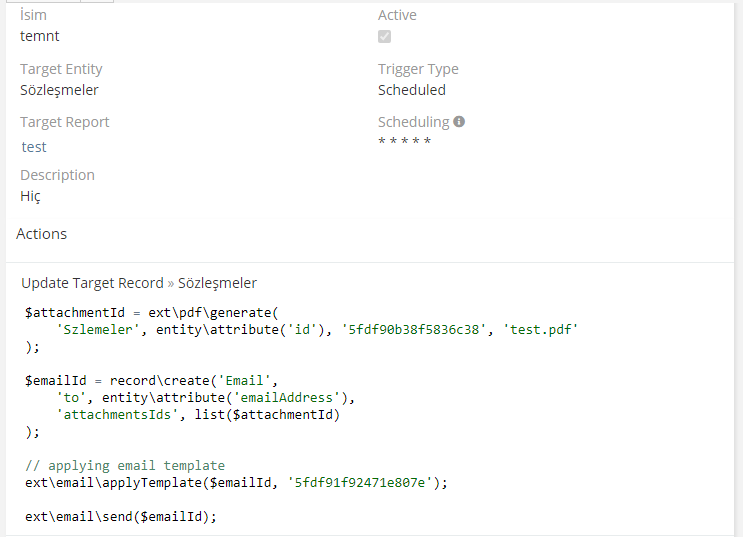The image size is (743, 537).
Task: Select the Target Entity value Sözleşmeler
Action: click(59, 90)
